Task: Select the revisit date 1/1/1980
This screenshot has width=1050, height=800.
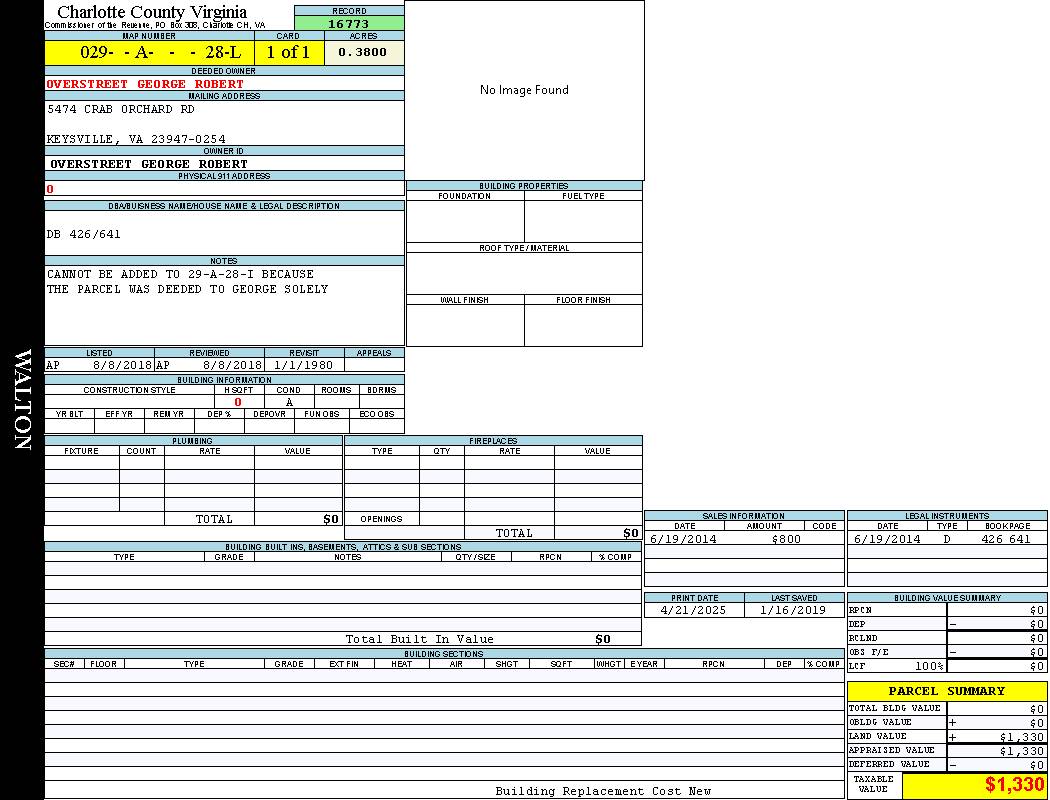Action: point(304,366)
